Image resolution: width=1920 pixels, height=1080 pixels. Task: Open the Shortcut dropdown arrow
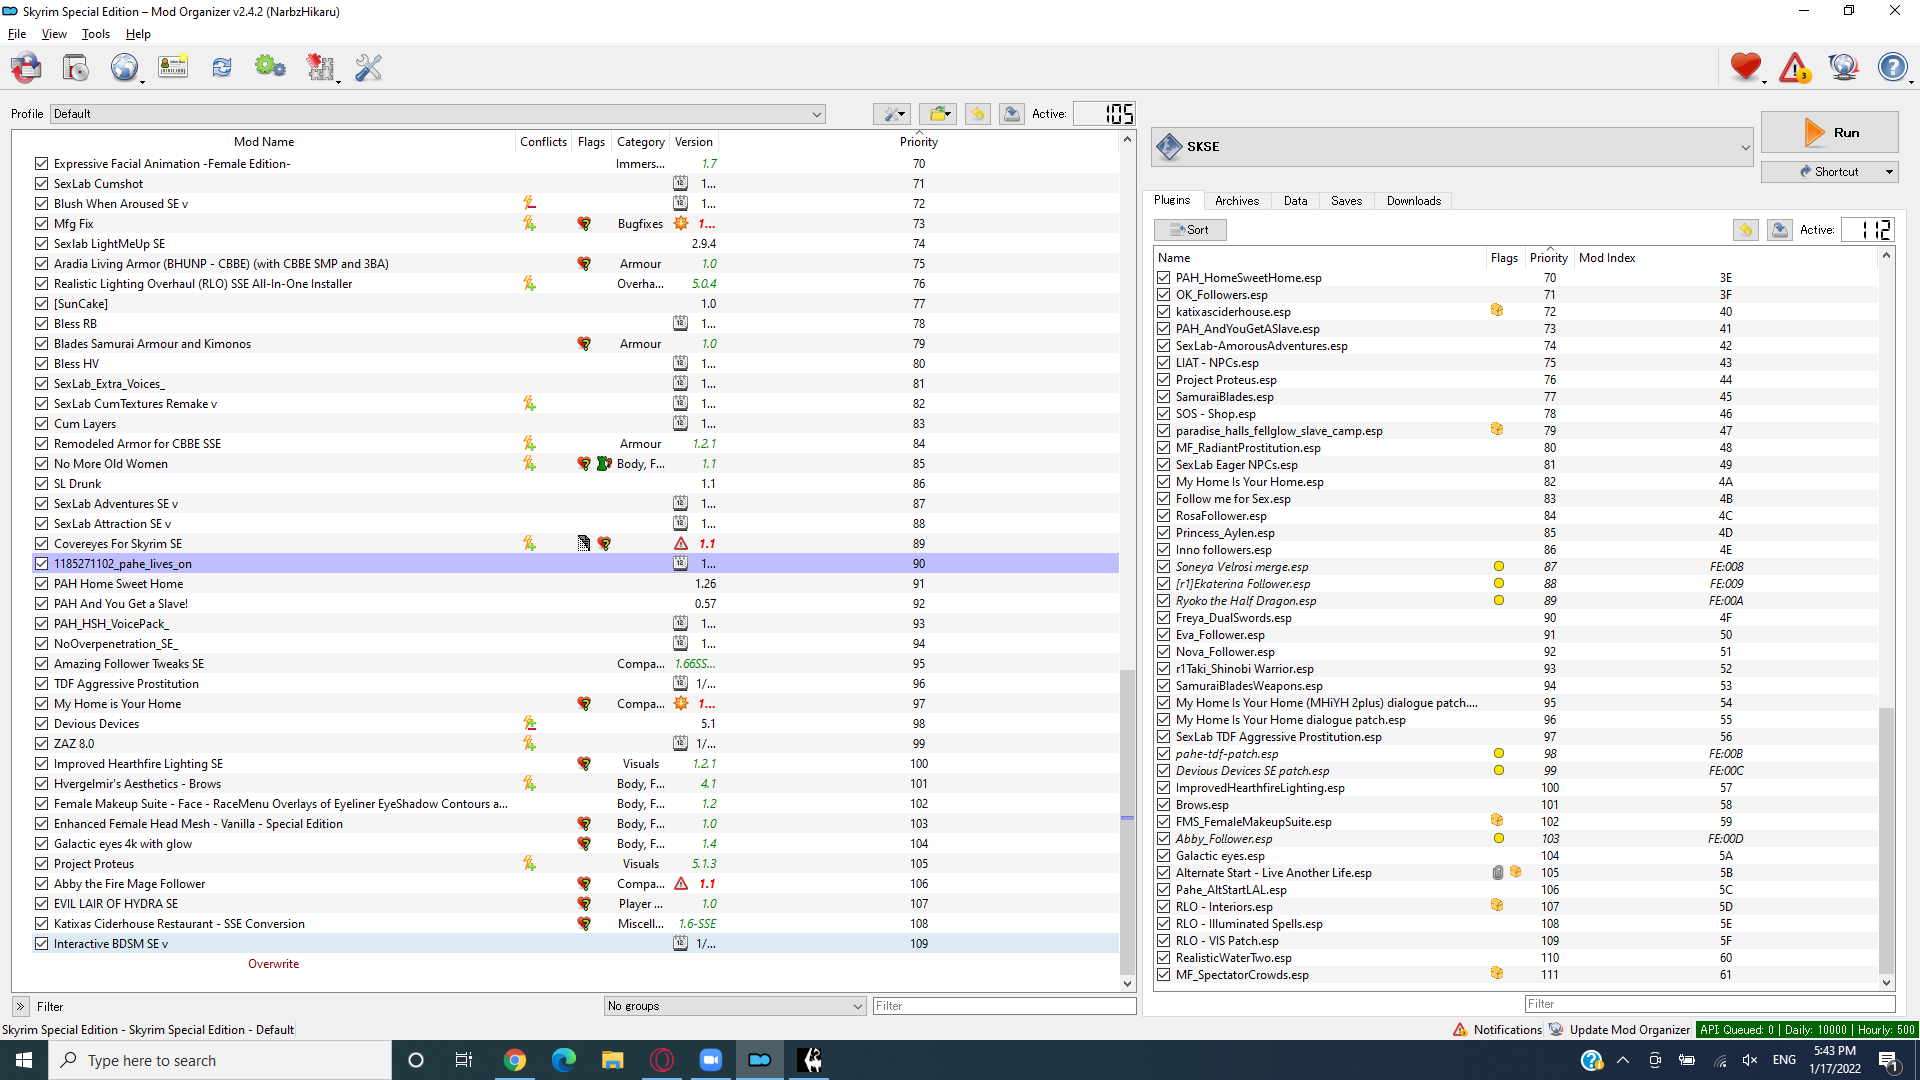click(x=1889, y=172)
